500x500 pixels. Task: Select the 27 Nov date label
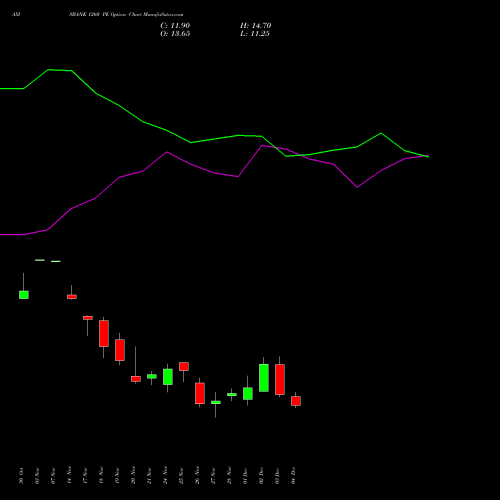[213, 476]
